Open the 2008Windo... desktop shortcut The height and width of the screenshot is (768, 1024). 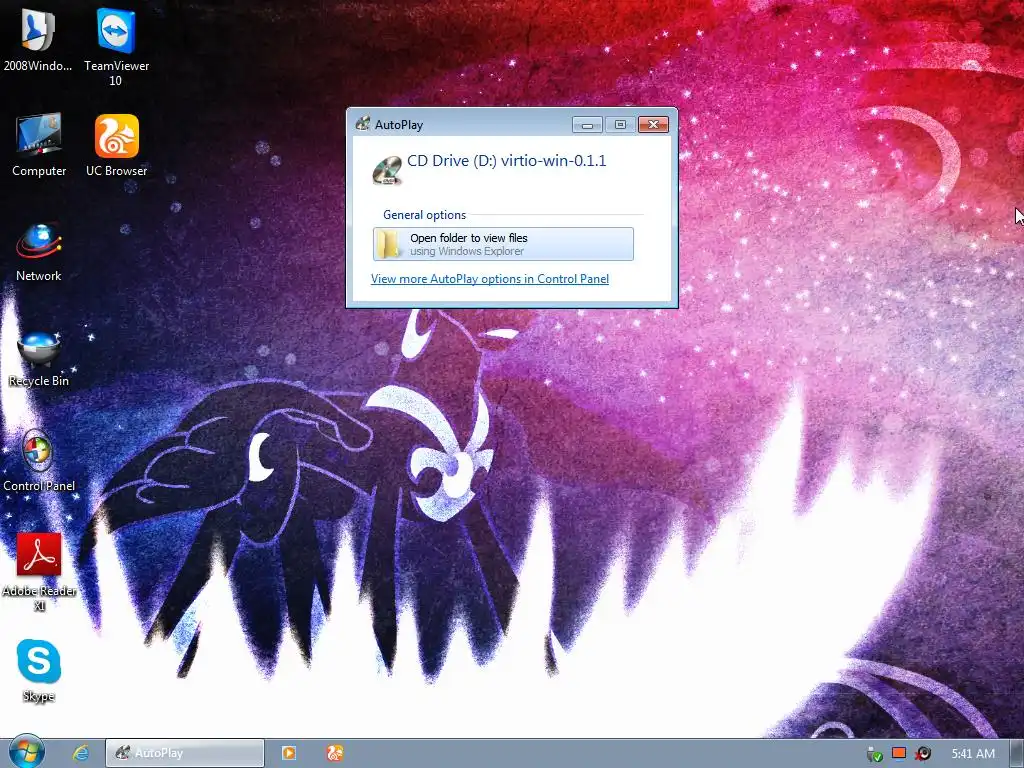point(38,39)
